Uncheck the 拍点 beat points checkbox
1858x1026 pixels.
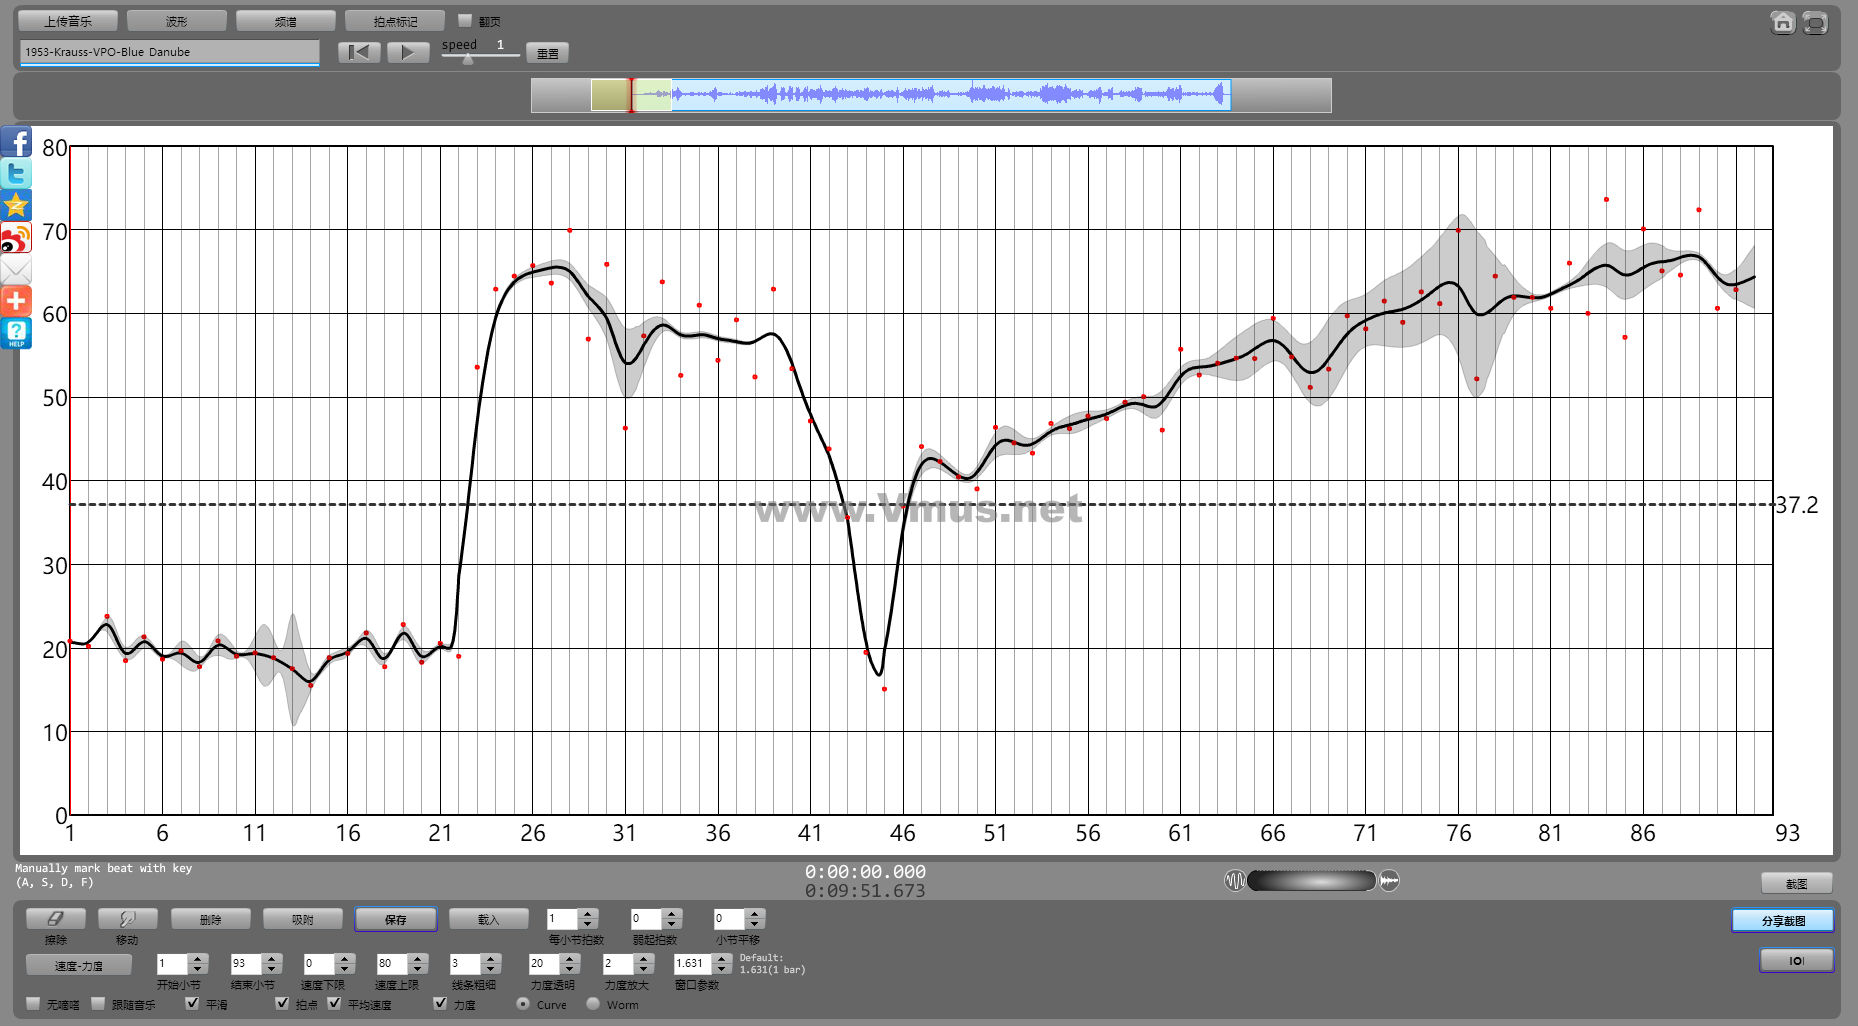(x=282, y=1003)
